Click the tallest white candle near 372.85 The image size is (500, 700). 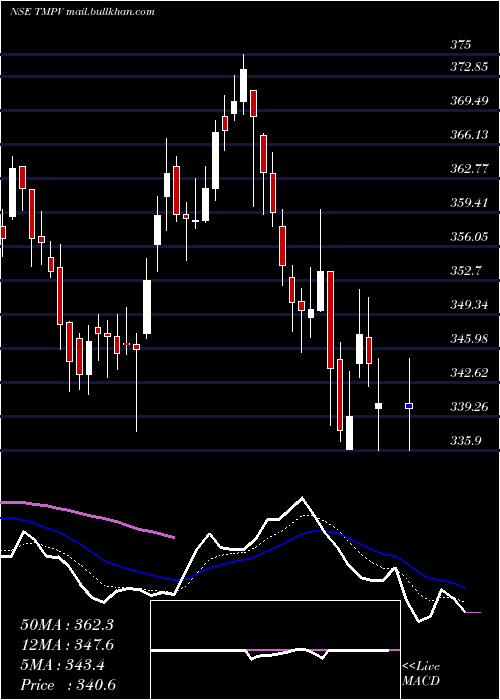(243, 85)
